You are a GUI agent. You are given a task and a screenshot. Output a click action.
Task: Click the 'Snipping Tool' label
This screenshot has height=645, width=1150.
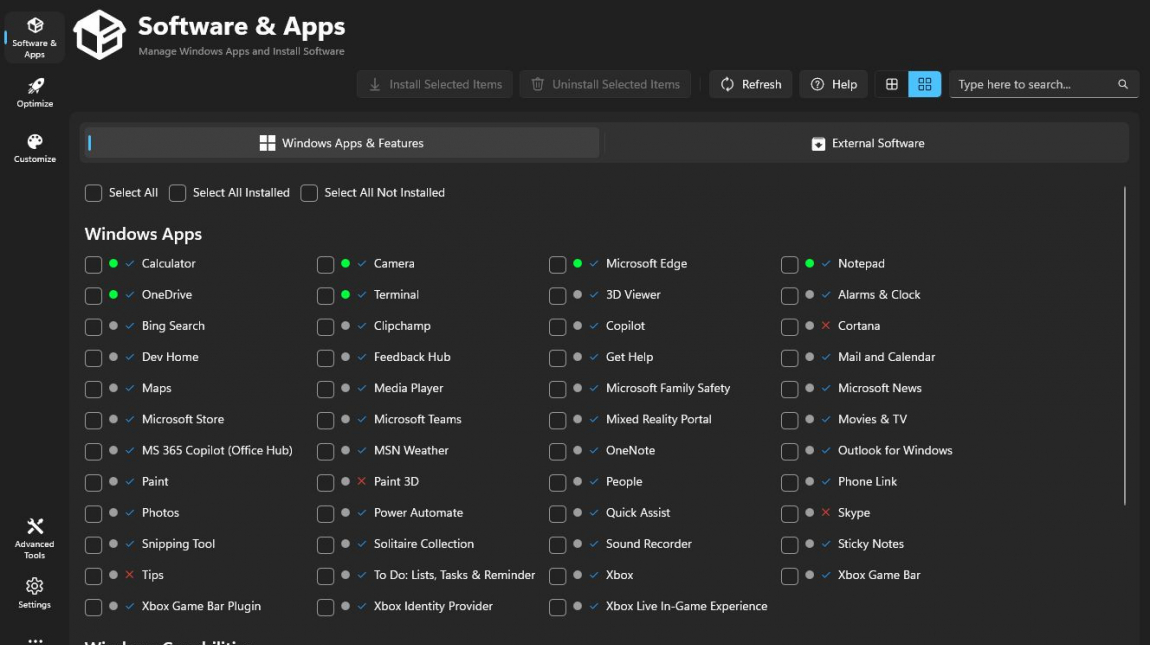[x=178, y=544]
